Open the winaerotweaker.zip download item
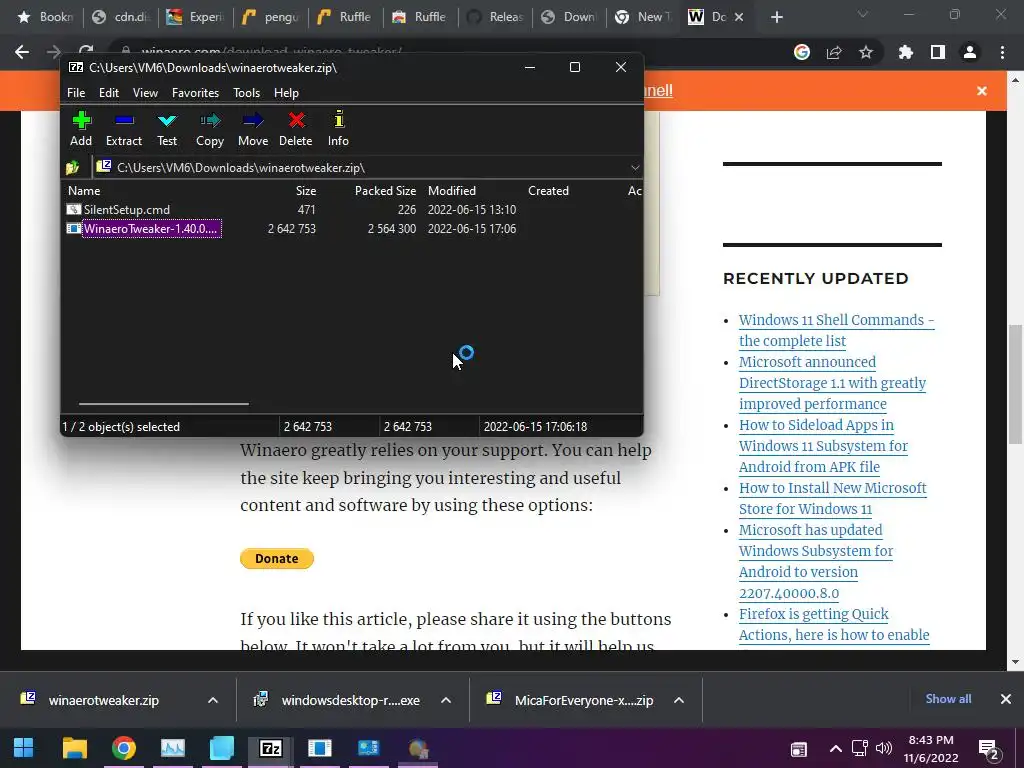 (x=103, y=700)
